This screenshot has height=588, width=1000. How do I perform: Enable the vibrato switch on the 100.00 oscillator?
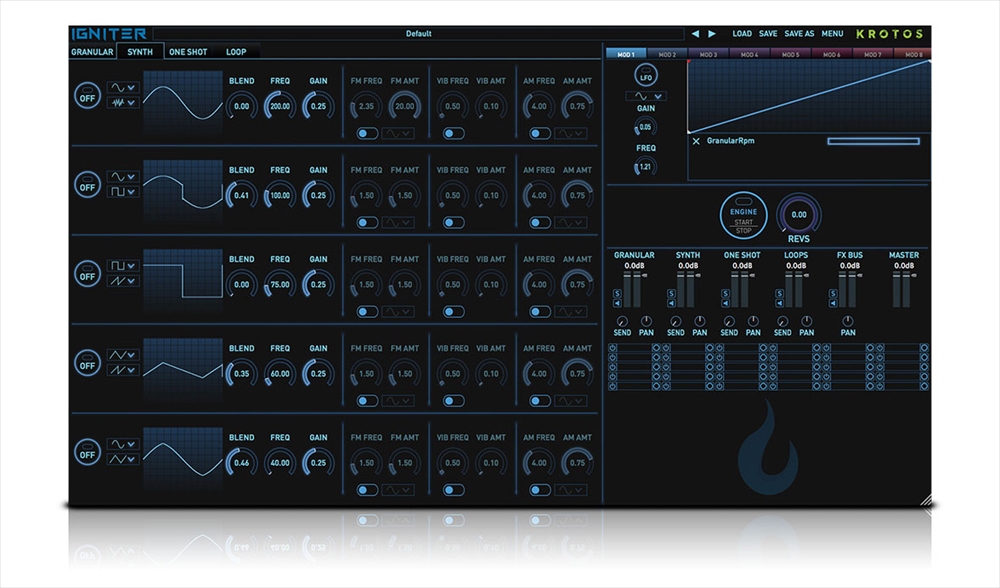tap(453, 223)
